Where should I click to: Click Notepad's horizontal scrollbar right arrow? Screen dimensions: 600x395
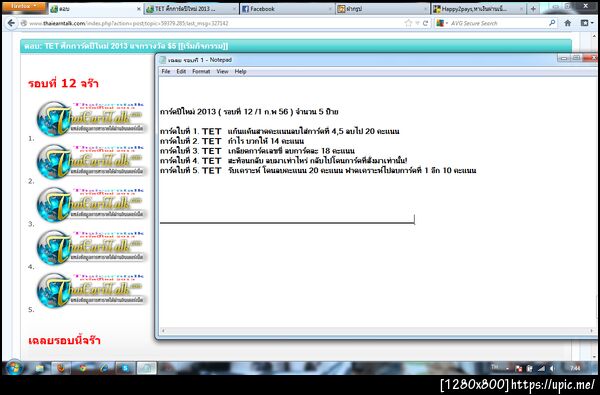click(592, 331)
